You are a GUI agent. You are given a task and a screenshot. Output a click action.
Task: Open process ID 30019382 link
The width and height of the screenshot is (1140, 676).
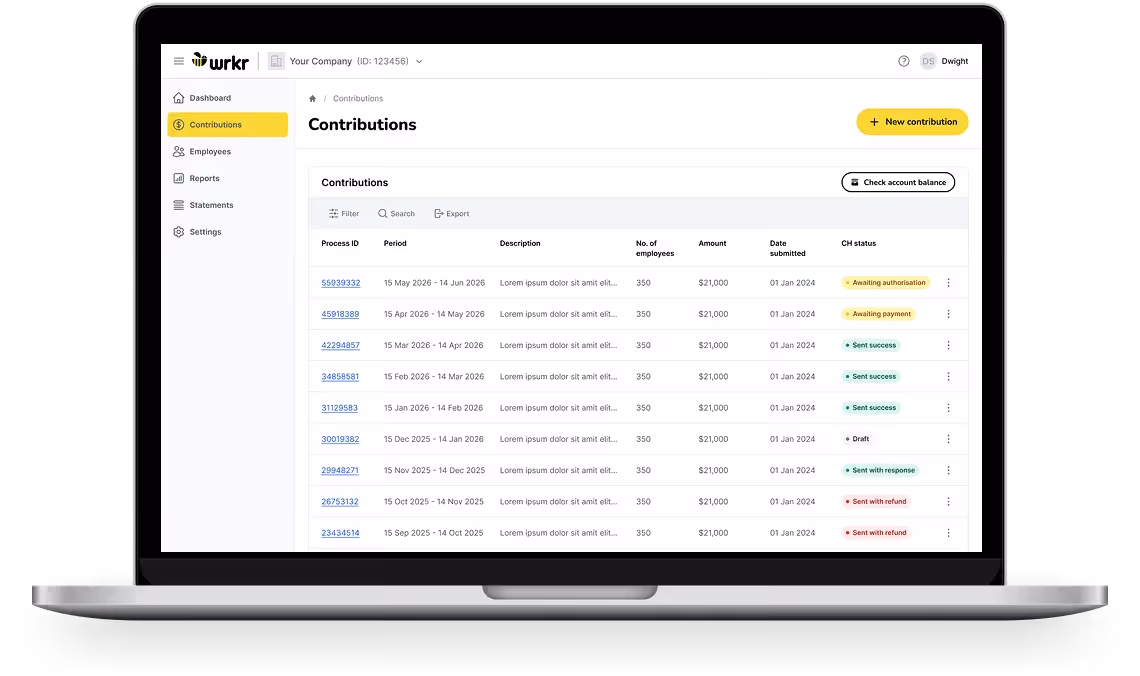point(340,440)
